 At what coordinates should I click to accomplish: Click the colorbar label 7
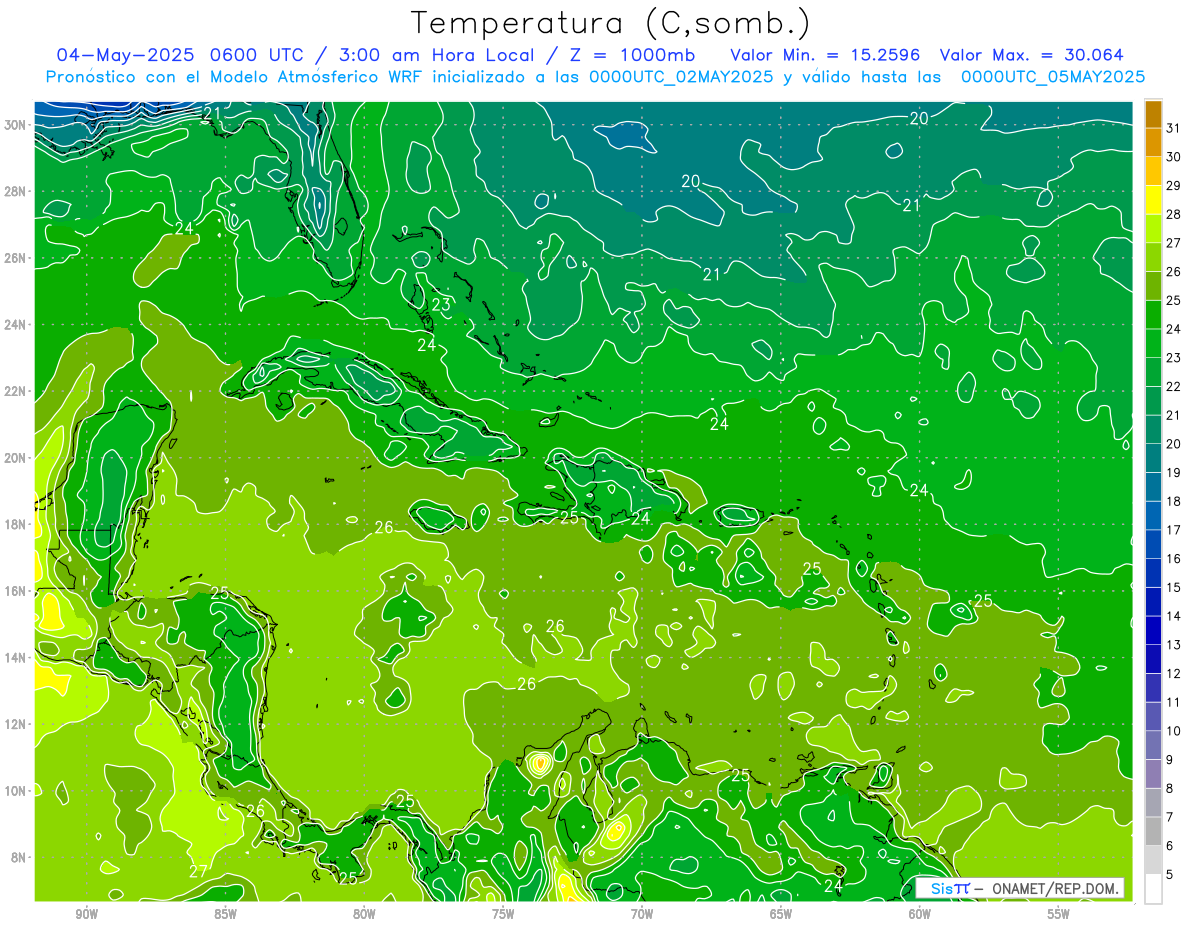[1170, 818]
